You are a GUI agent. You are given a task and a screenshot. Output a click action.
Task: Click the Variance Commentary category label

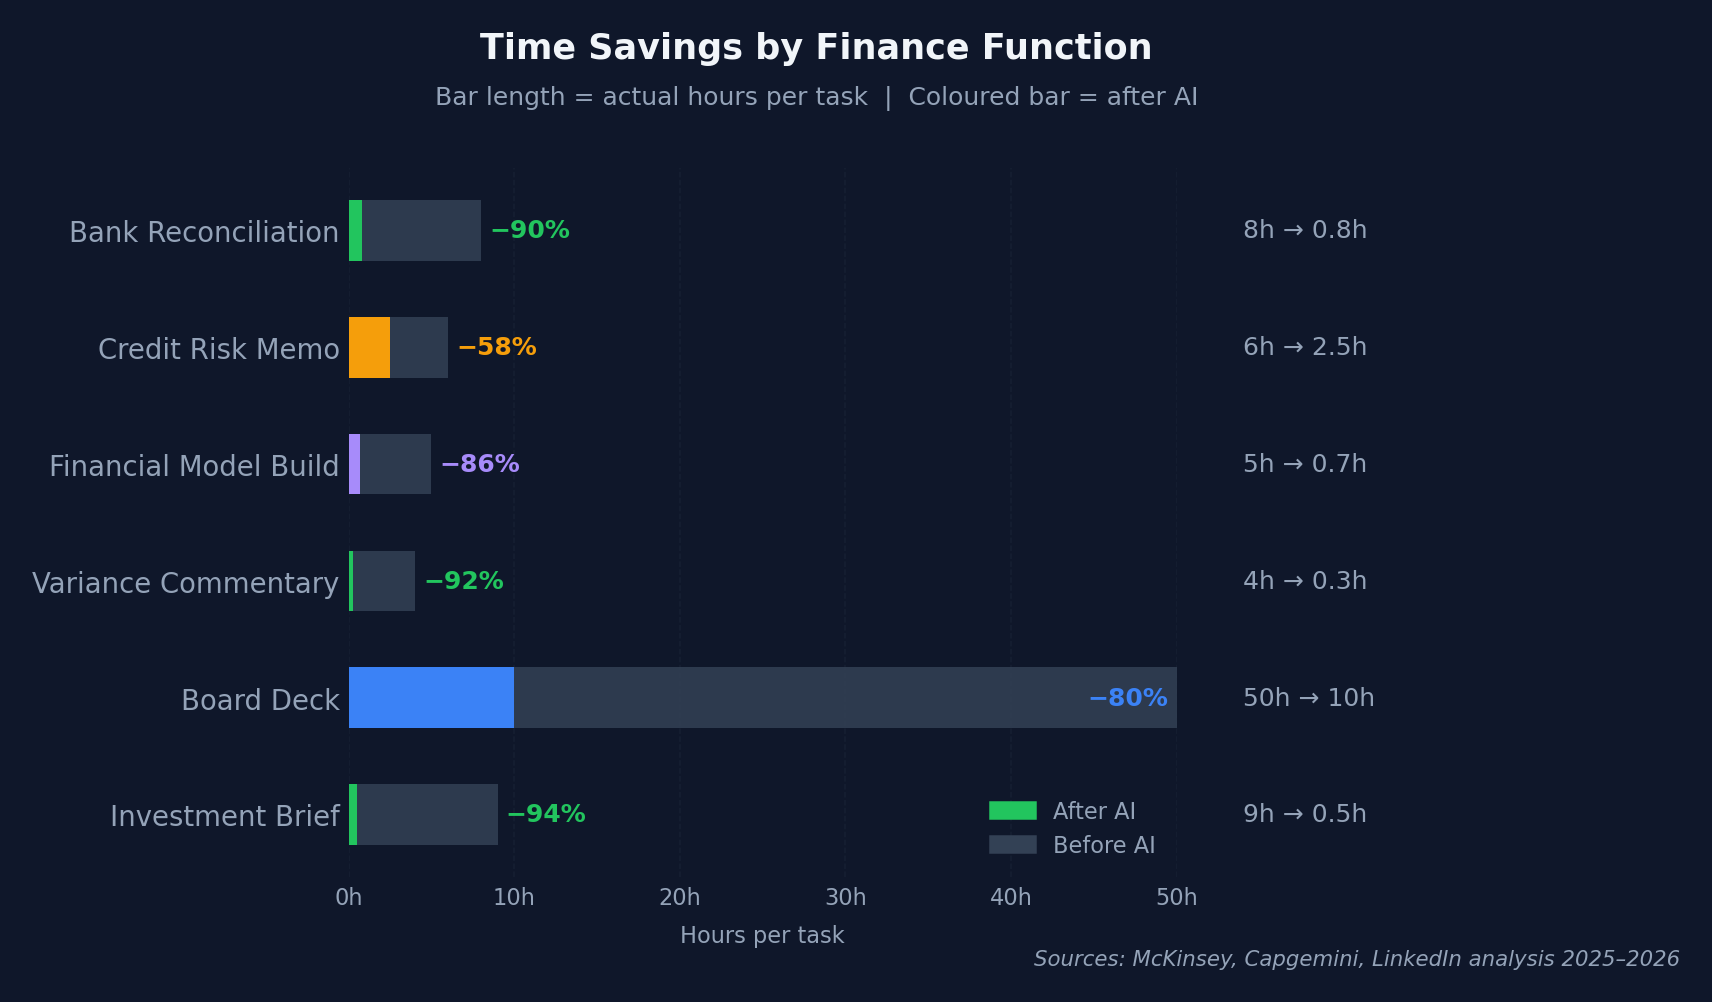click(x=186, y=583)
